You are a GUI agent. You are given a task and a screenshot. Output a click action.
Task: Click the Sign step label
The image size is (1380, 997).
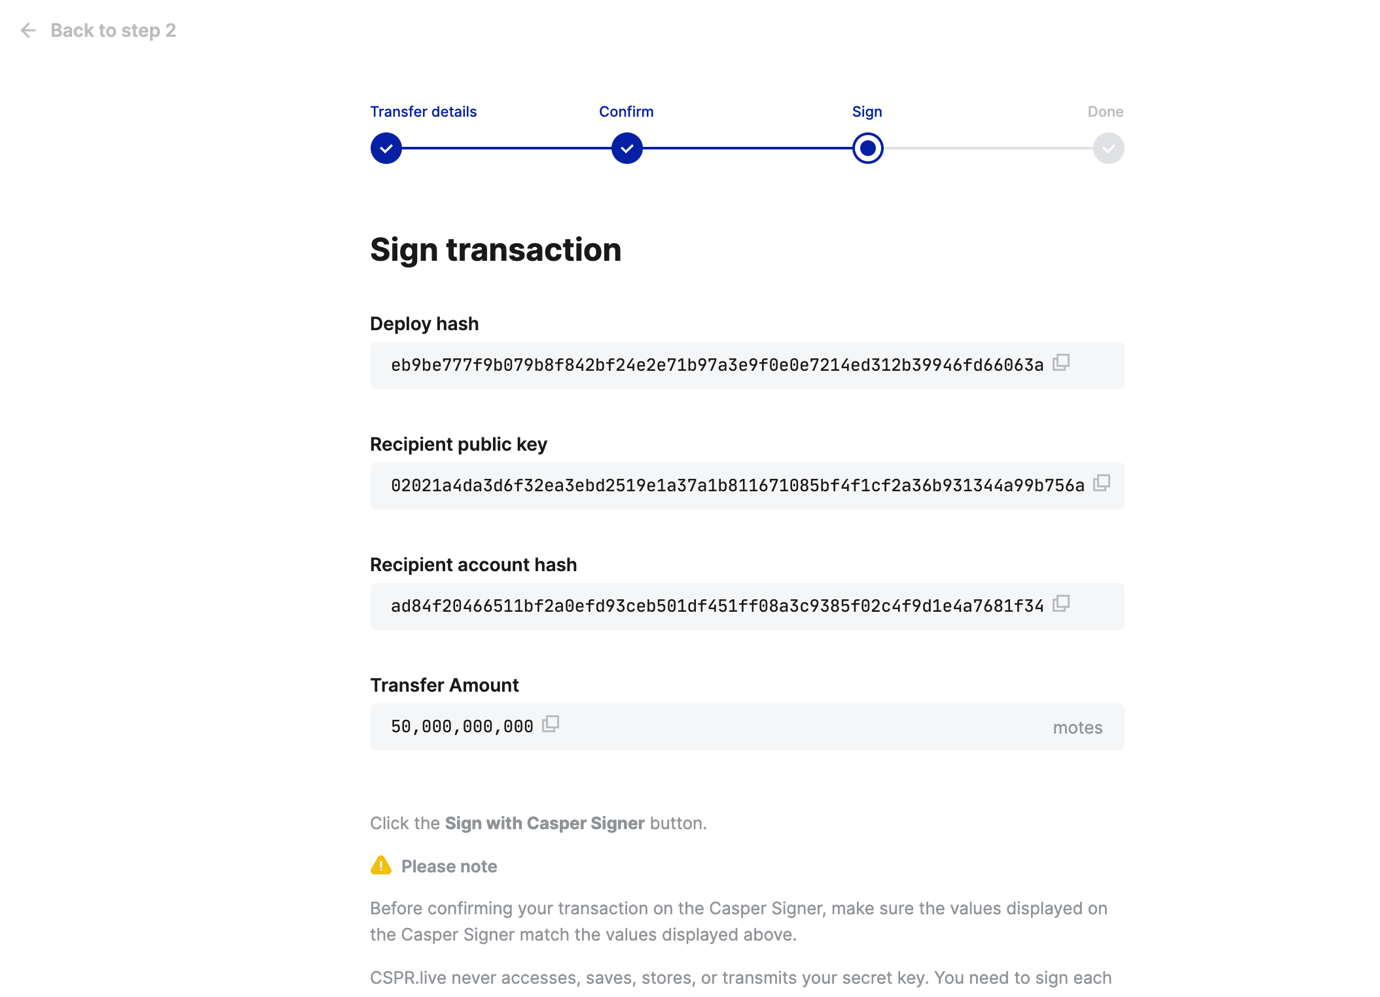click(x=867, y=112)
